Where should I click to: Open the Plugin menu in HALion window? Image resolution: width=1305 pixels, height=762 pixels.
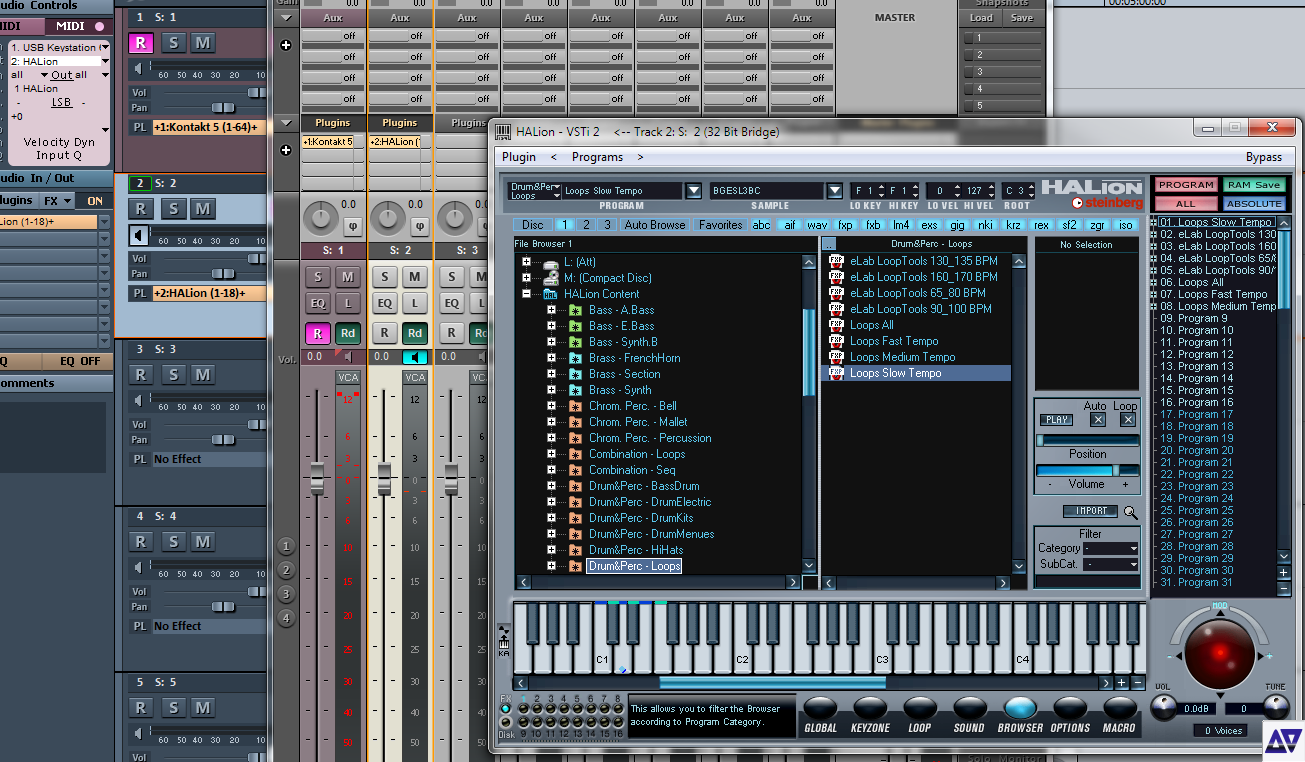coord(519,157)
